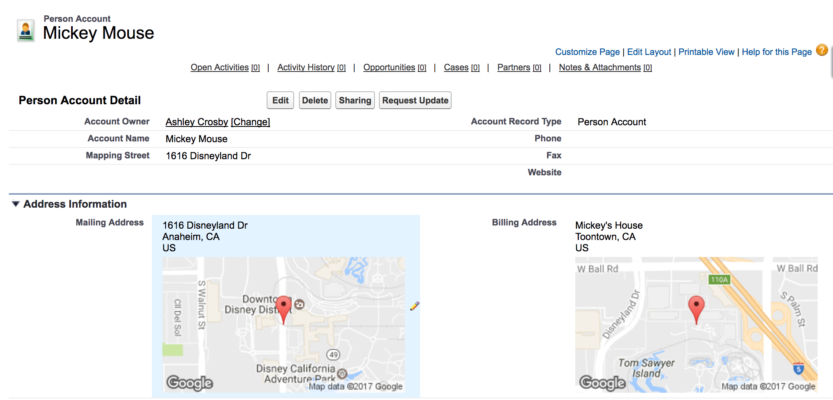833x400 pixels.
Task: Click the Billing Address text Mickey's House
Action: [609, 226]
